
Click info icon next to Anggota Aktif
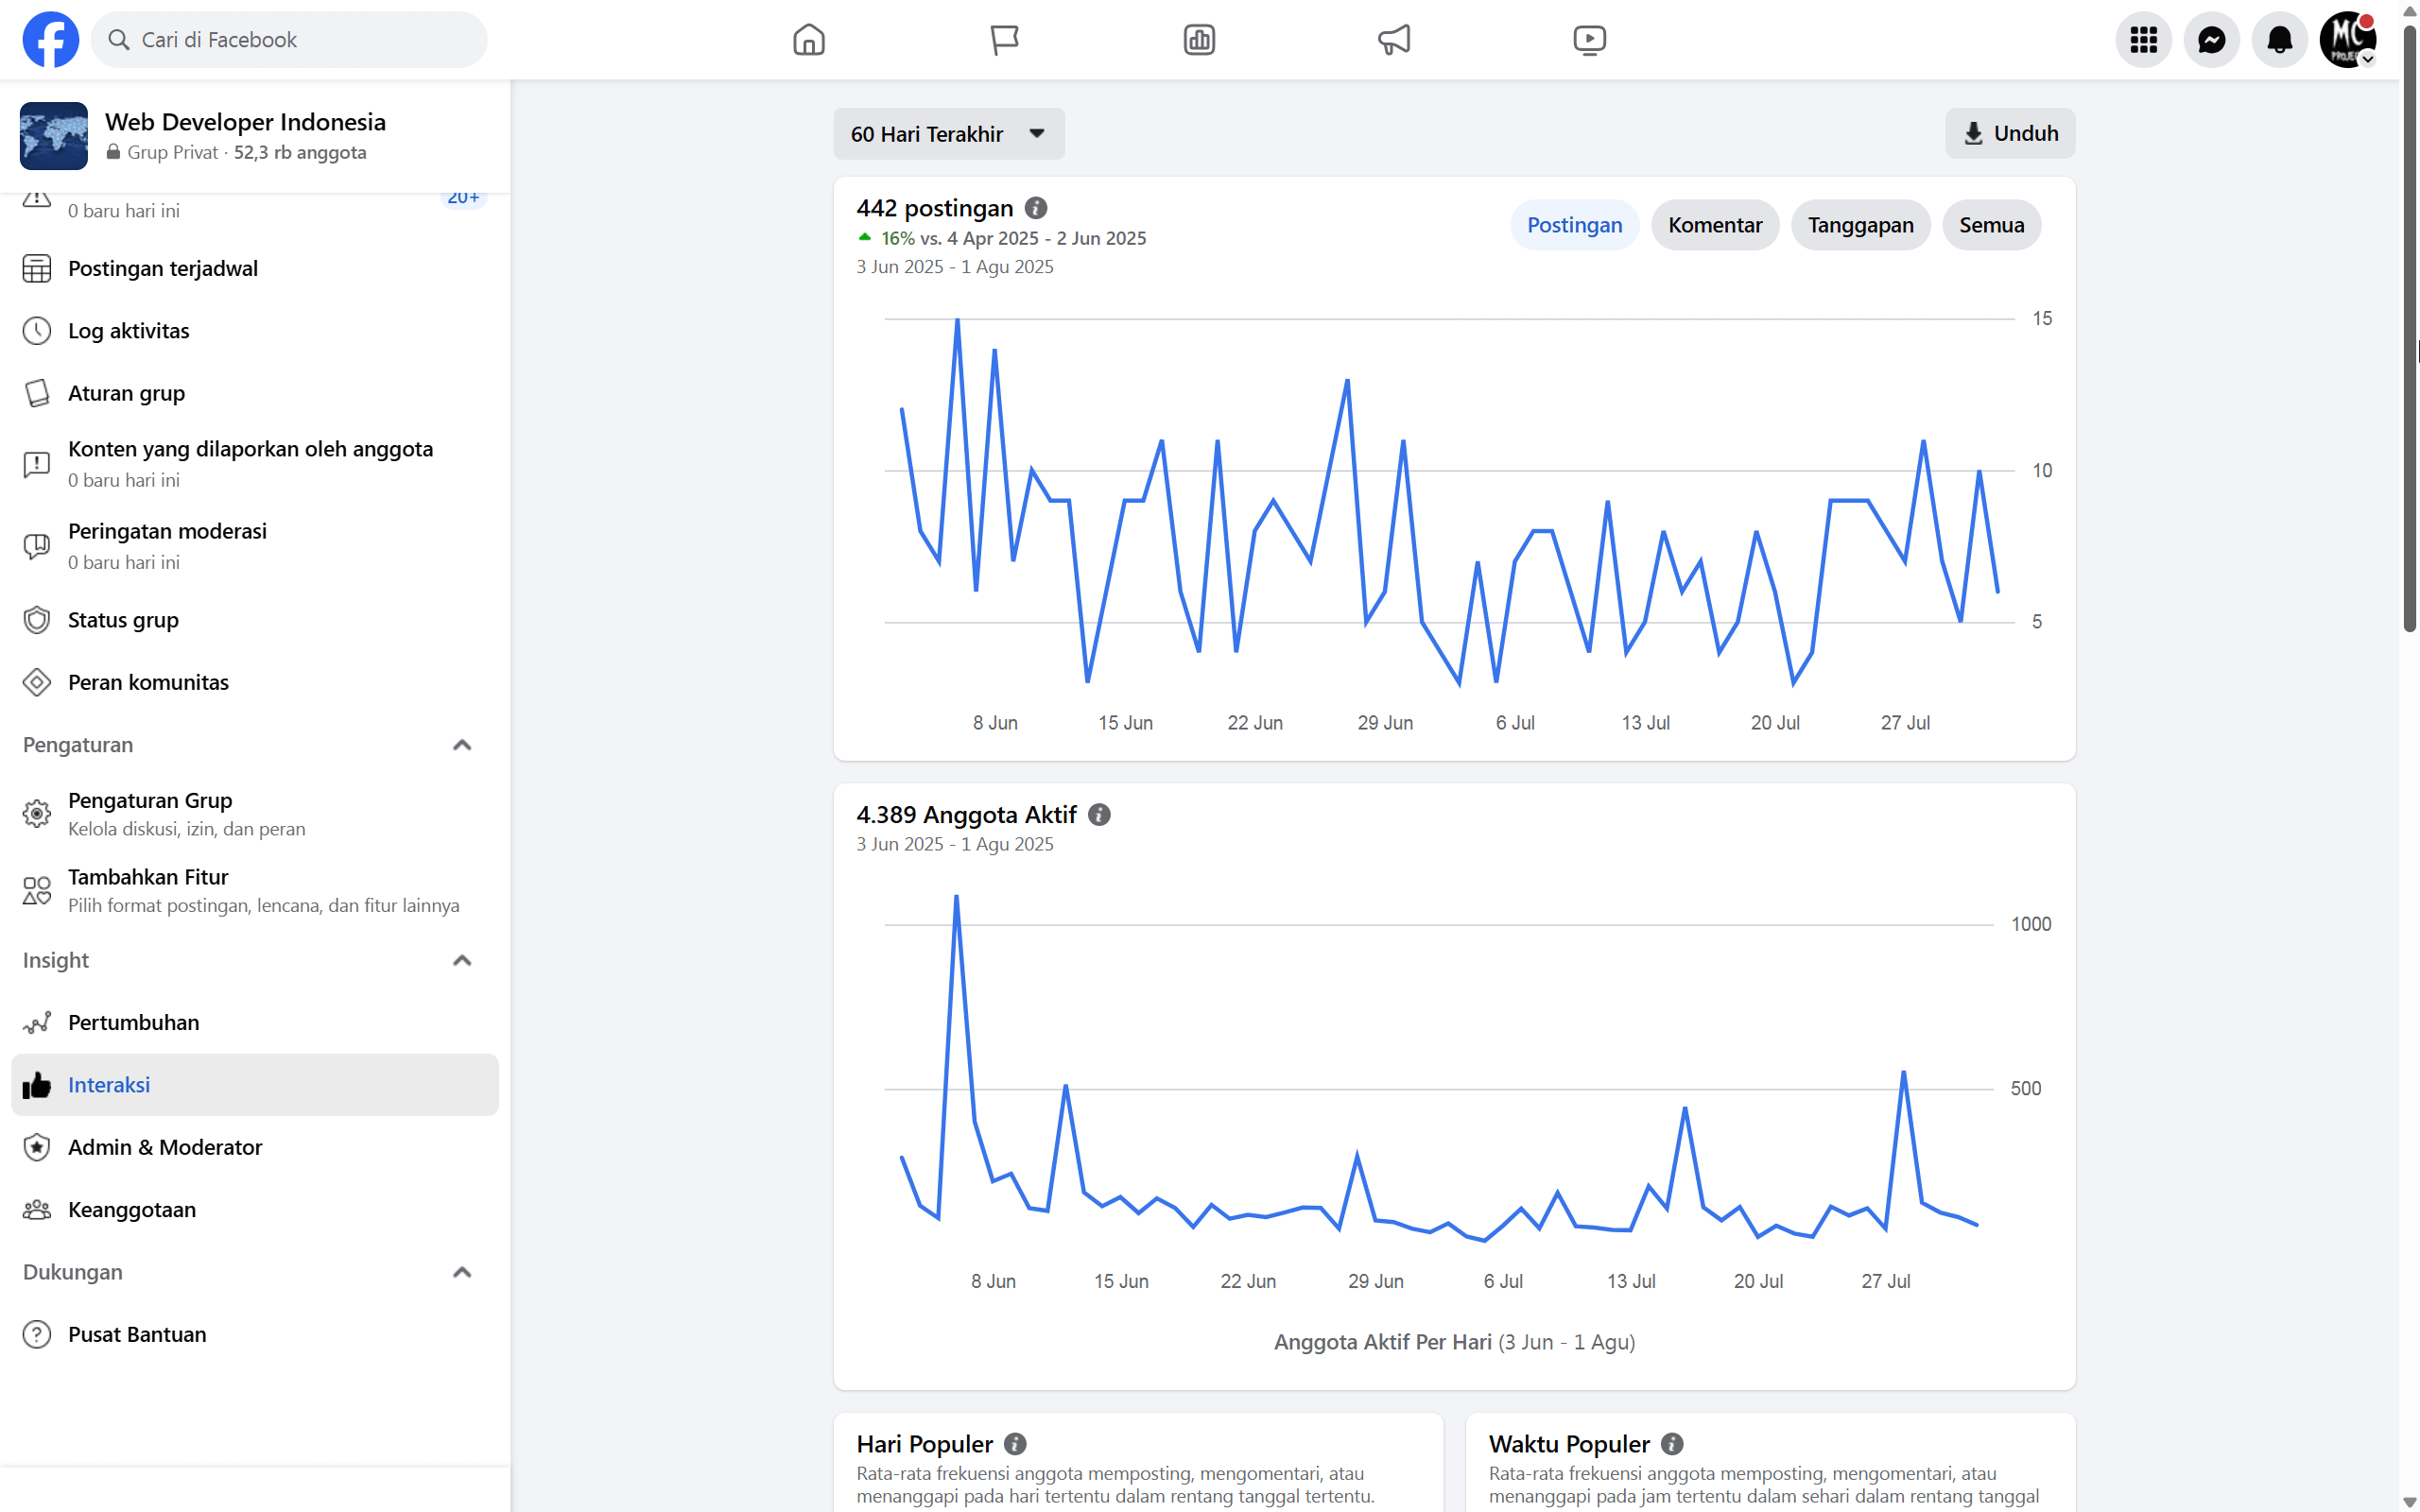click(1099, 815)
